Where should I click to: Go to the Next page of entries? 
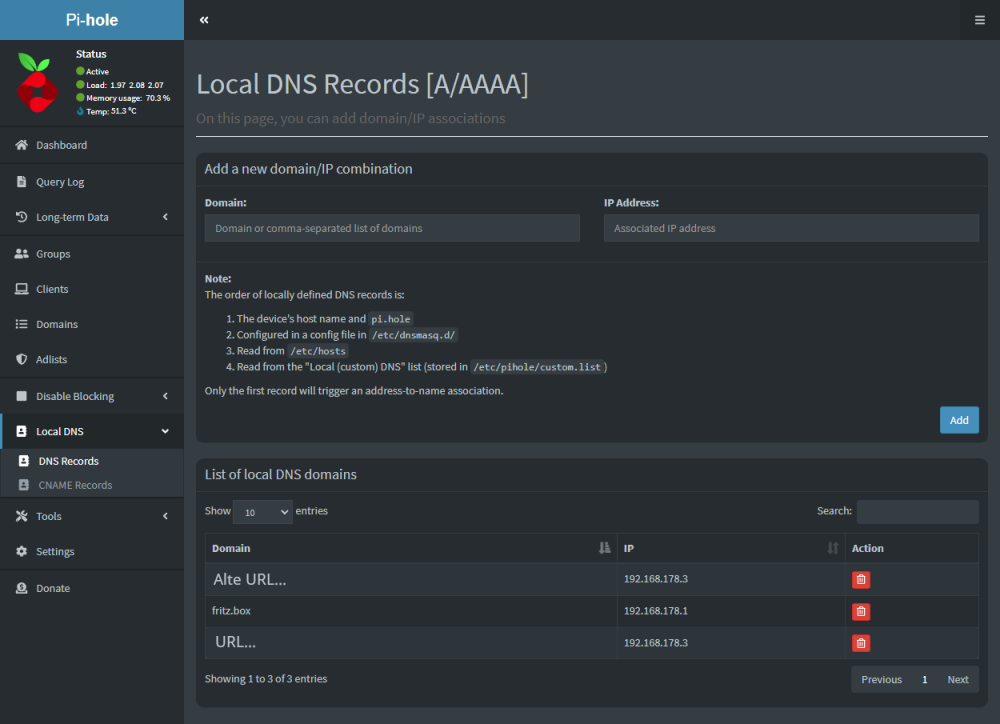(957, 679)
